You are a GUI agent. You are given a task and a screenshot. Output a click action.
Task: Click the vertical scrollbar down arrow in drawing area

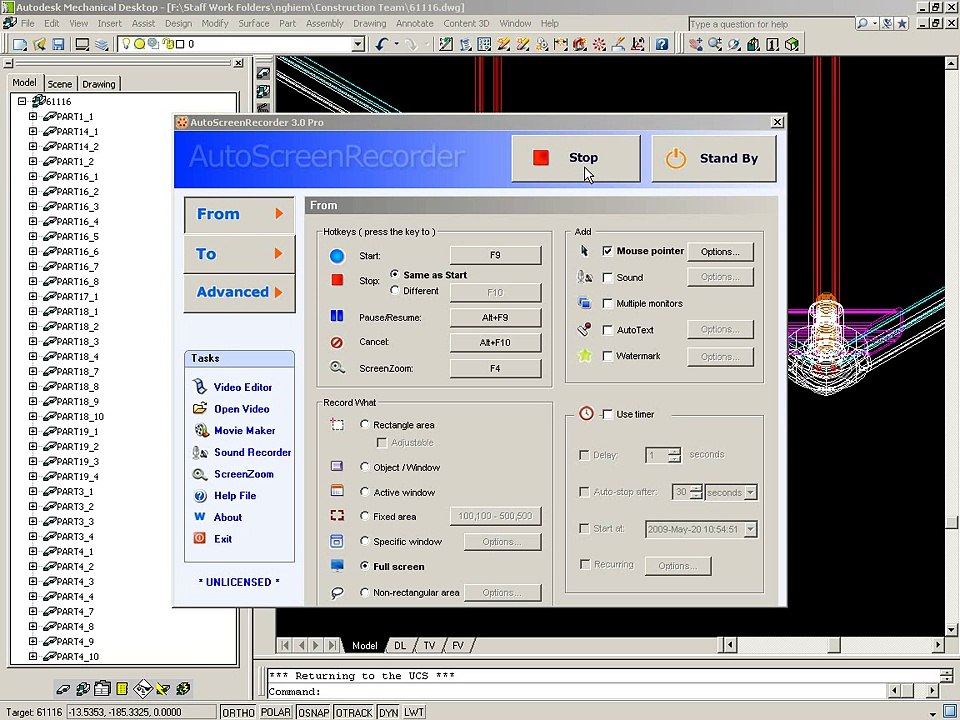(x=951, y=629)
